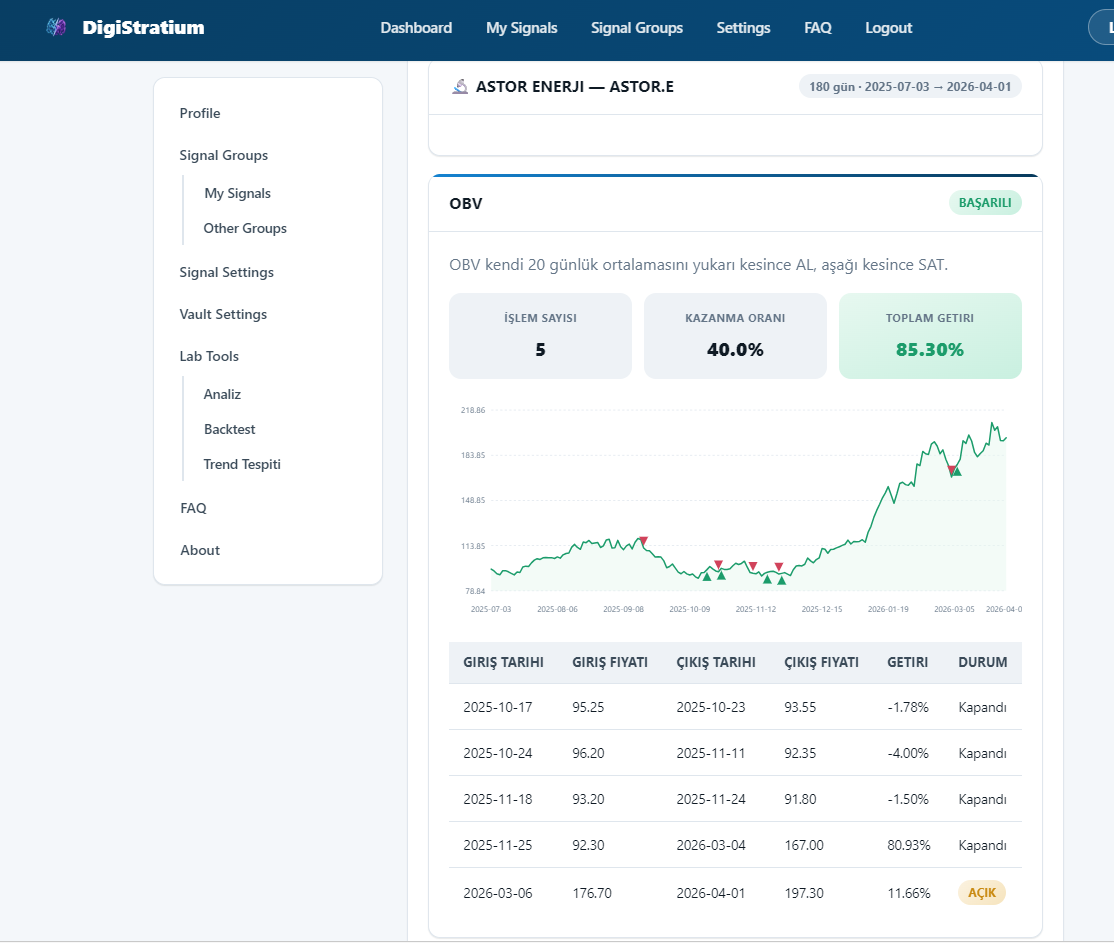Screen dimensions: 1114x944
Task: Select Signal Groups in the sidebar
Action: (224, 155)
